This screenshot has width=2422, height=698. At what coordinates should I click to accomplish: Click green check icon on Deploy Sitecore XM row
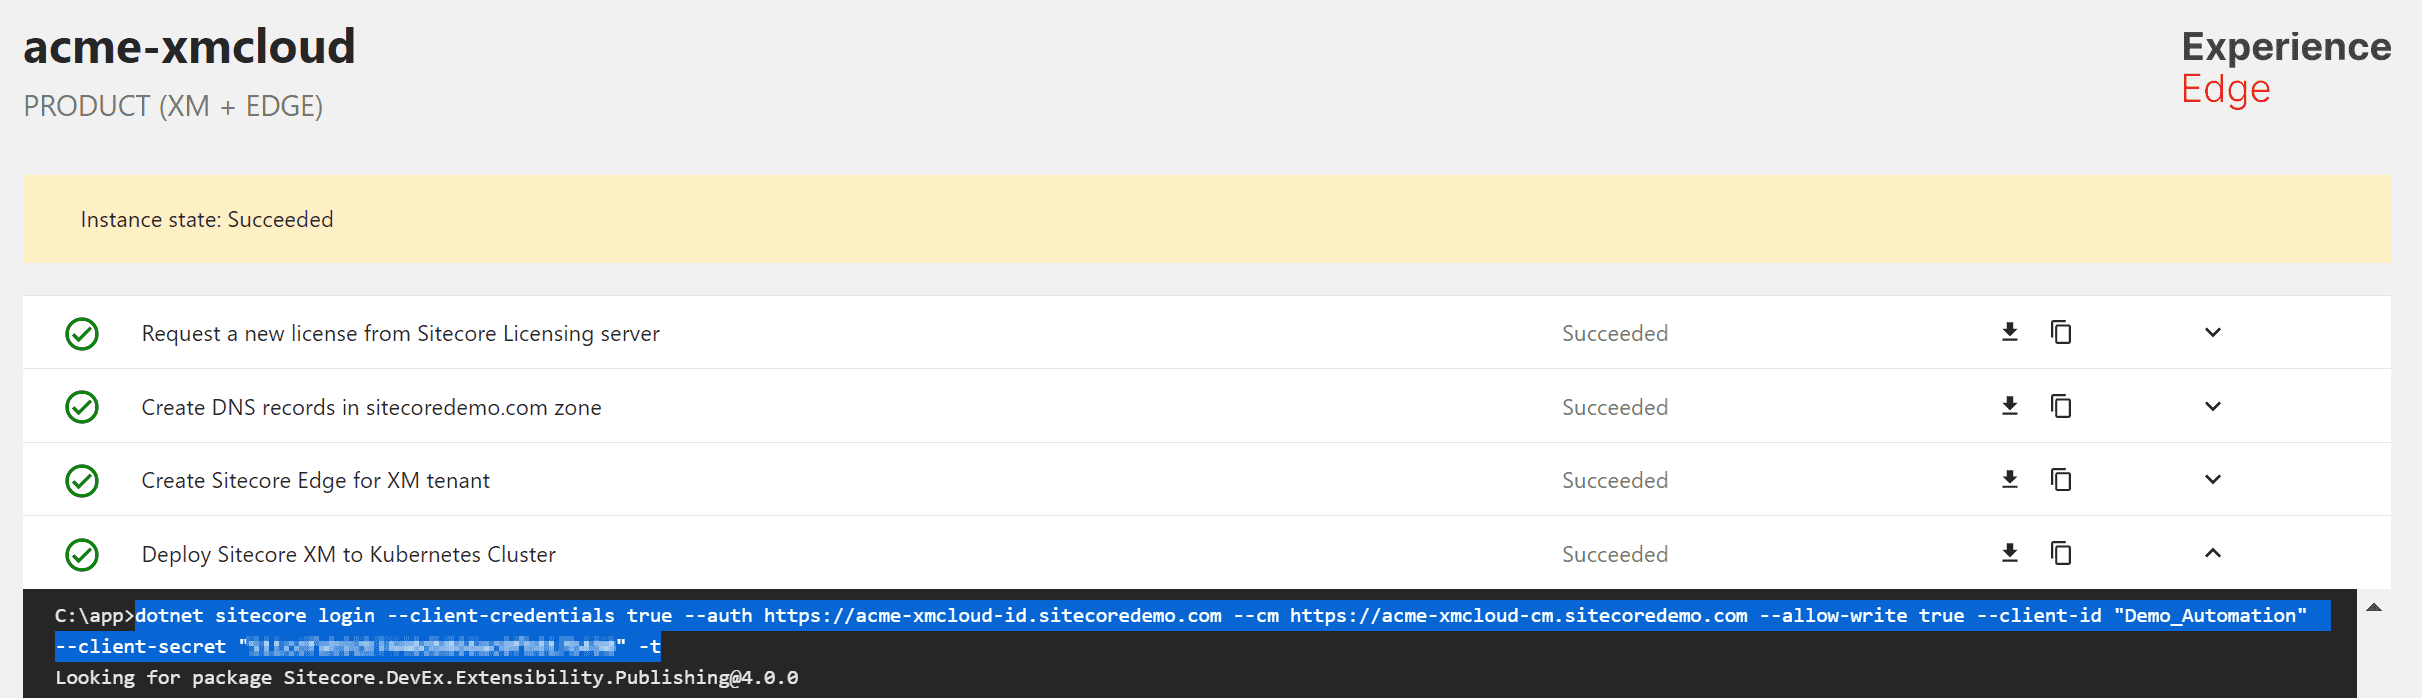(82, 555)
